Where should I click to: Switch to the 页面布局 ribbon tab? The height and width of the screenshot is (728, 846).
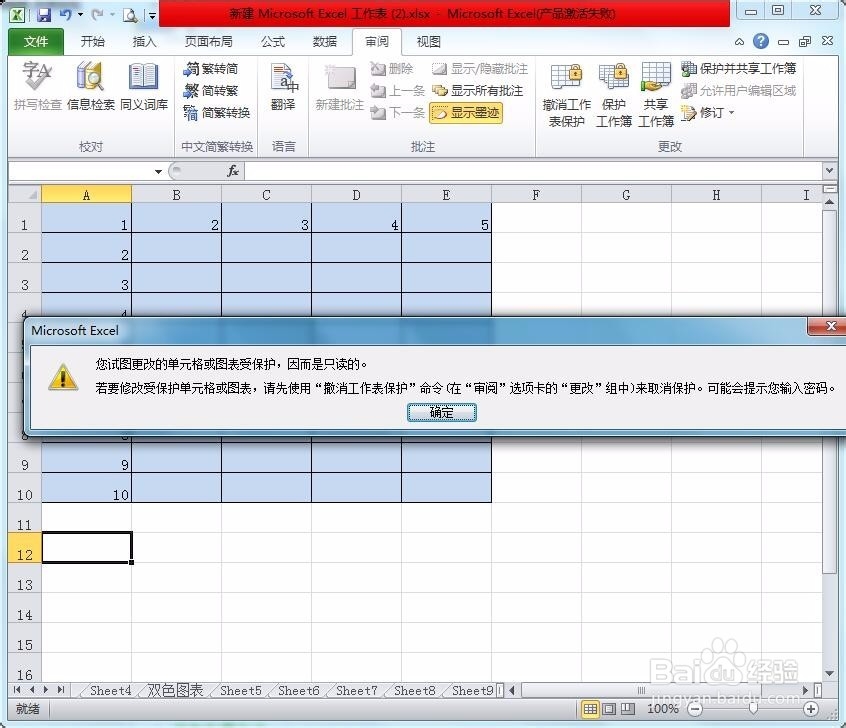208,42
